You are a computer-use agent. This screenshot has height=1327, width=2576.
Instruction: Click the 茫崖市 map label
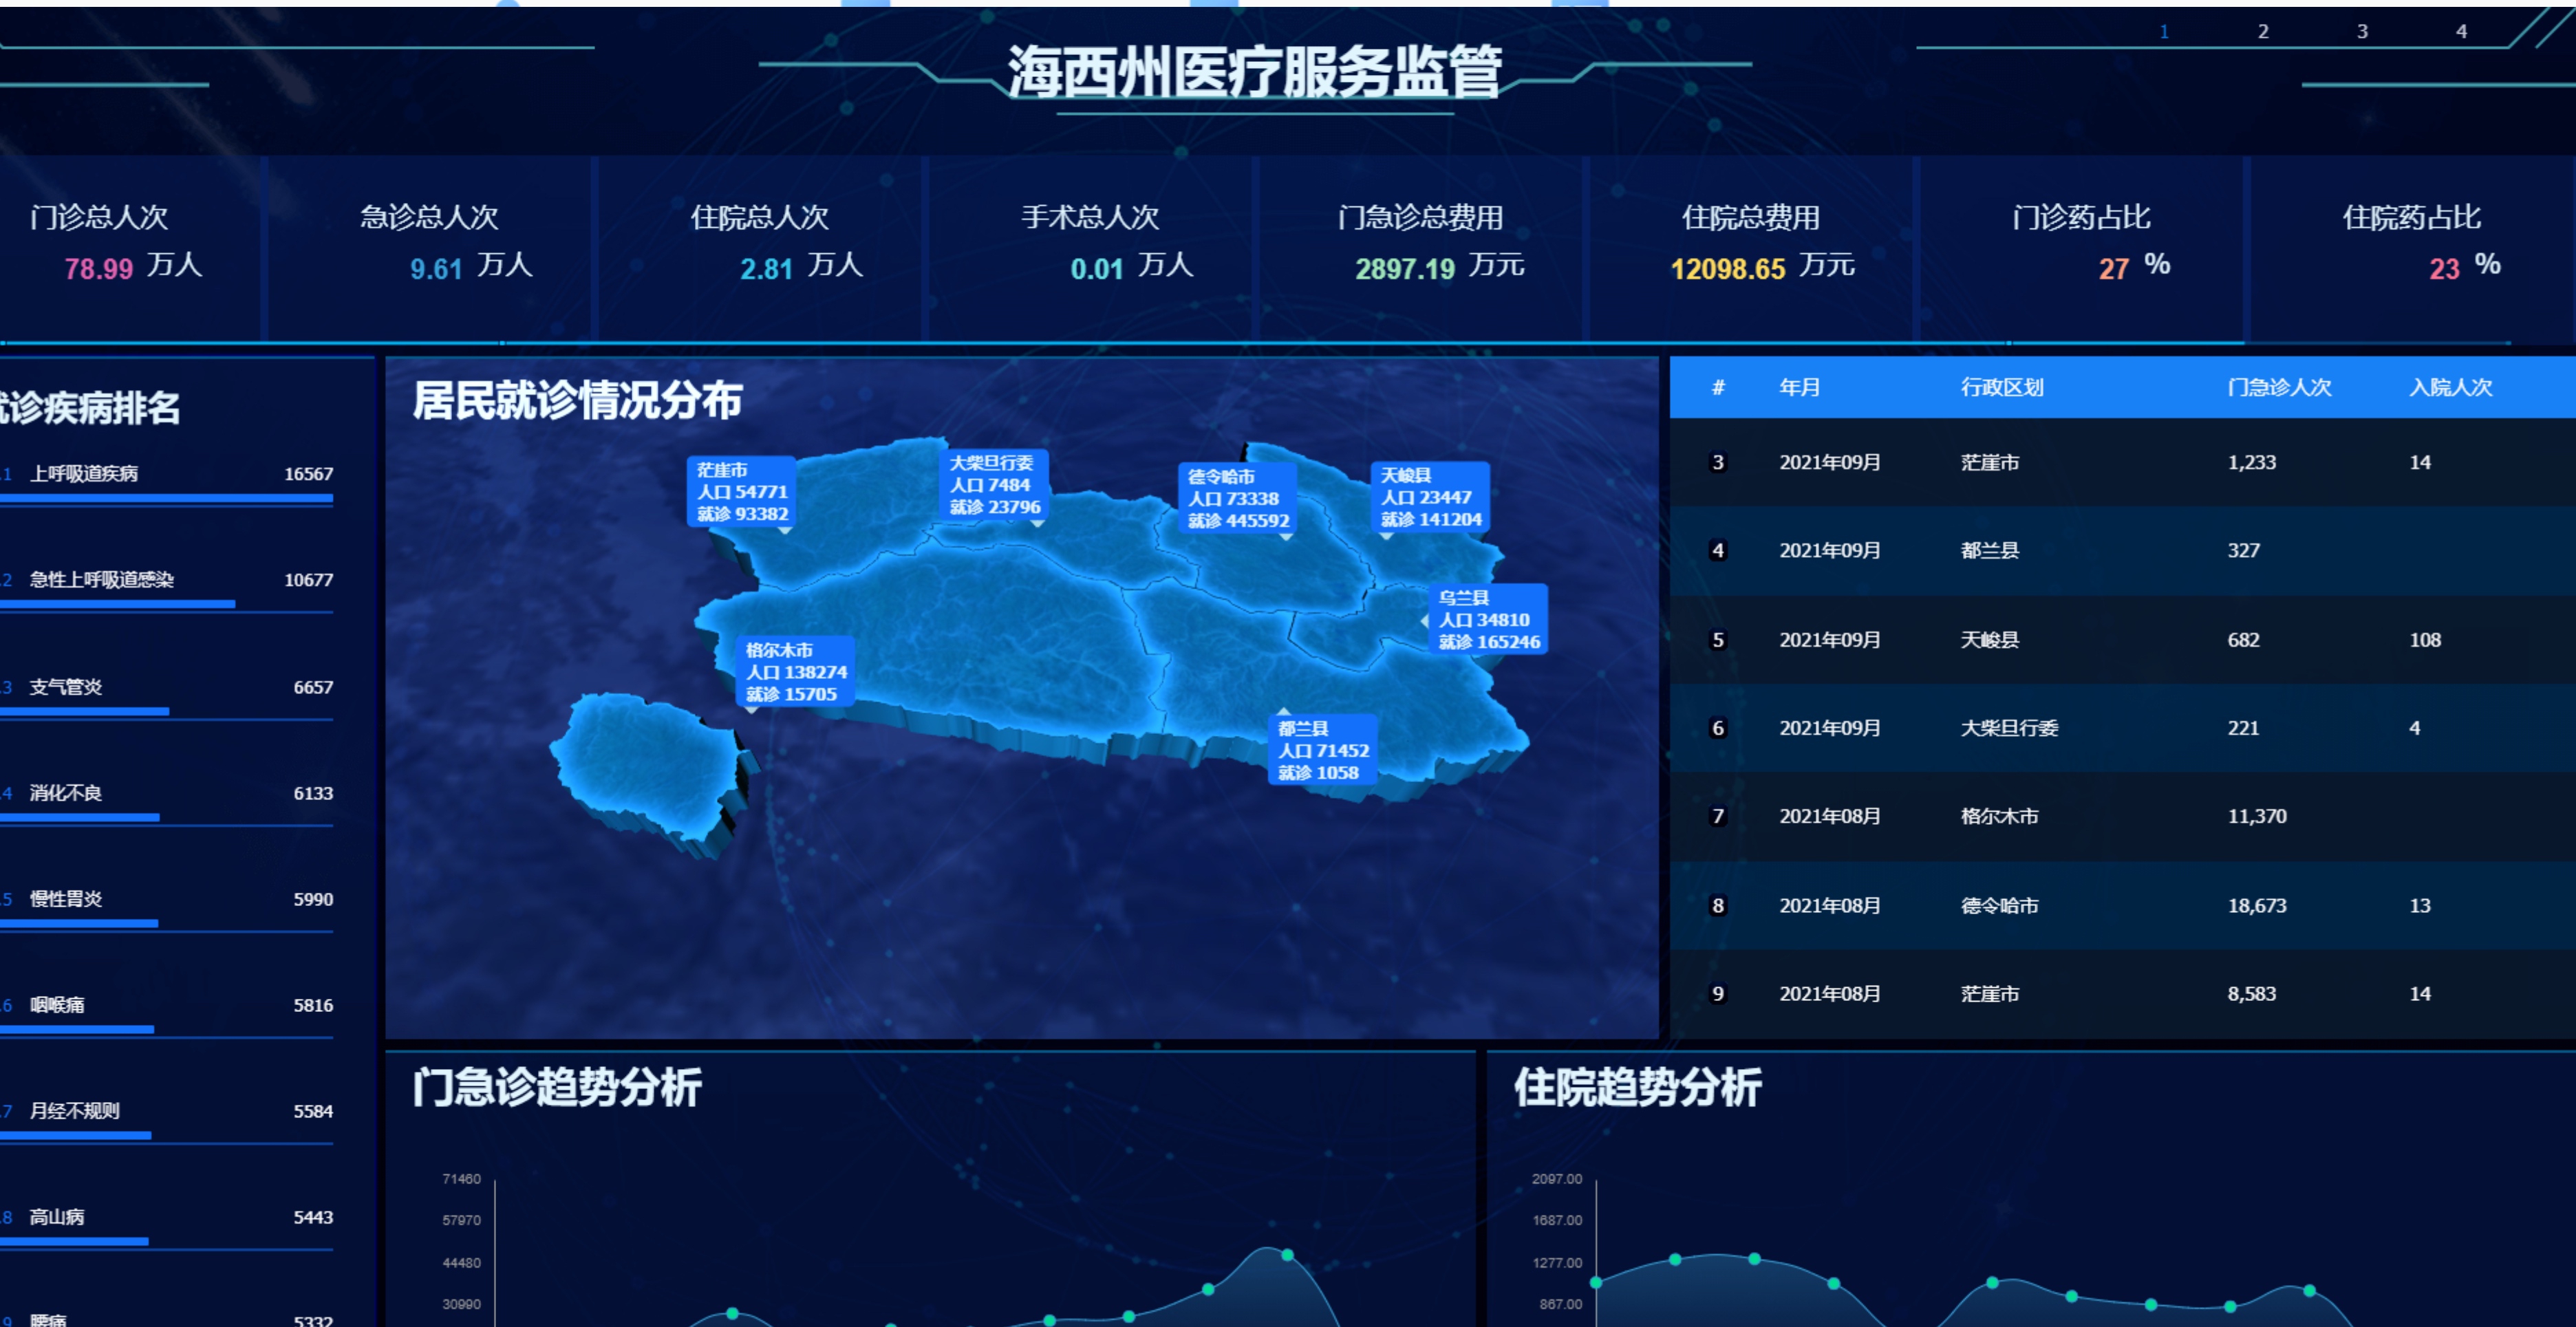click(x=741, y=492)
